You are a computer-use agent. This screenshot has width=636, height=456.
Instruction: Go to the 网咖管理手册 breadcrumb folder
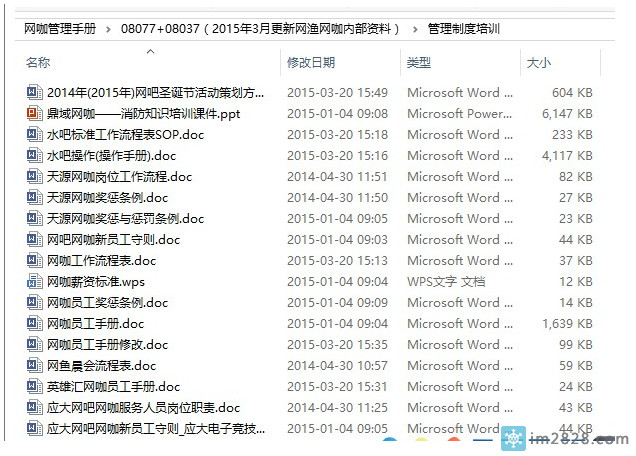click(60, 29)
